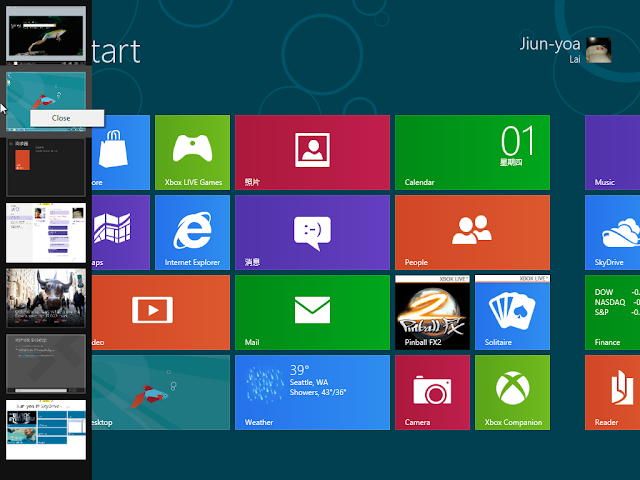The width and height of the screenshot is (640, 480).
Task: Open the Music tile
Action: [x=612, y=152]
